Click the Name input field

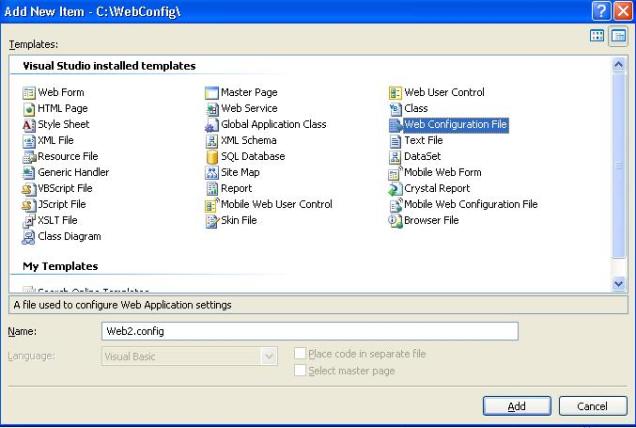[x=310, y=331]
